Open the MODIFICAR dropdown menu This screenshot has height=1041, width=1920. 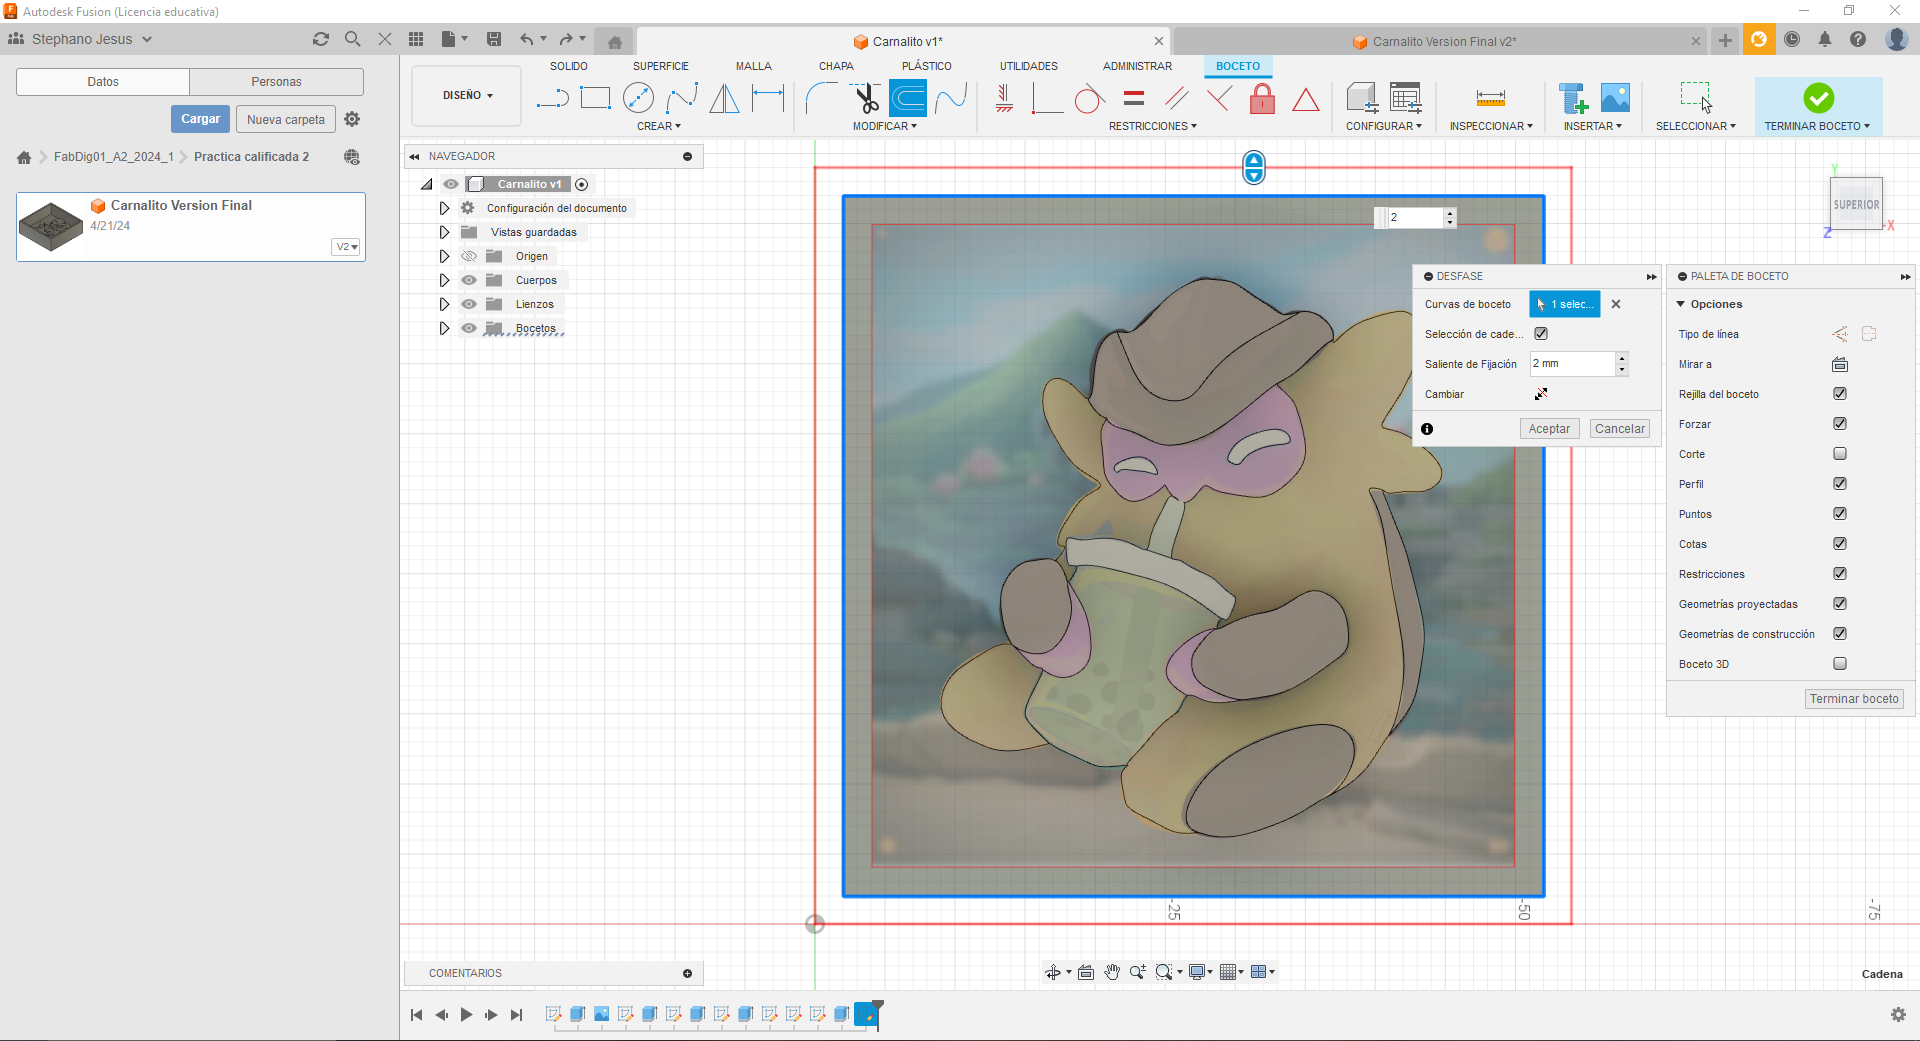[884, 126]
